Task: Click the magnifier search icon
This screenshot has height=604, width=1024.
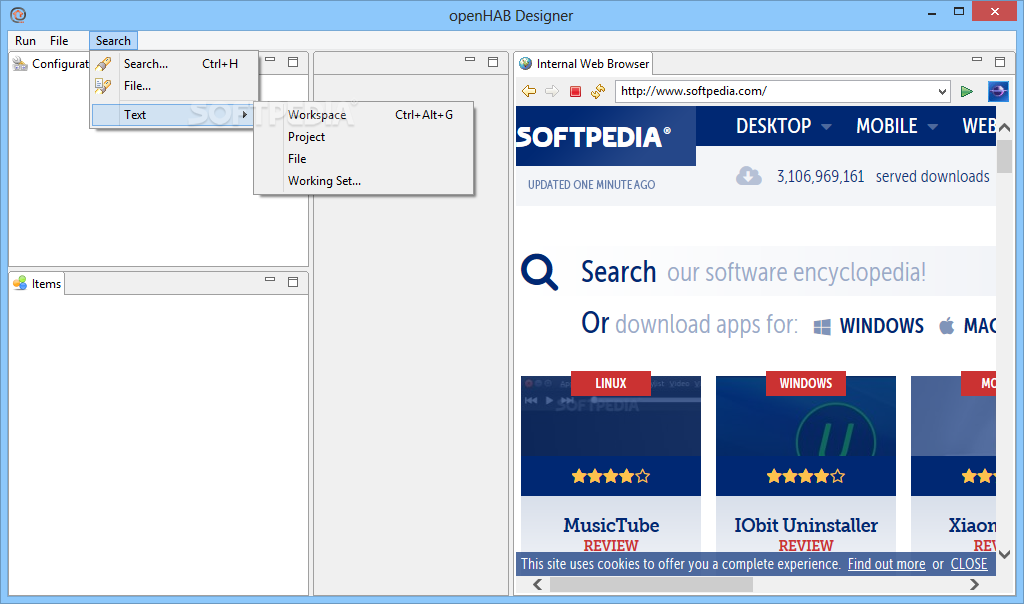Action: (539, 272)
